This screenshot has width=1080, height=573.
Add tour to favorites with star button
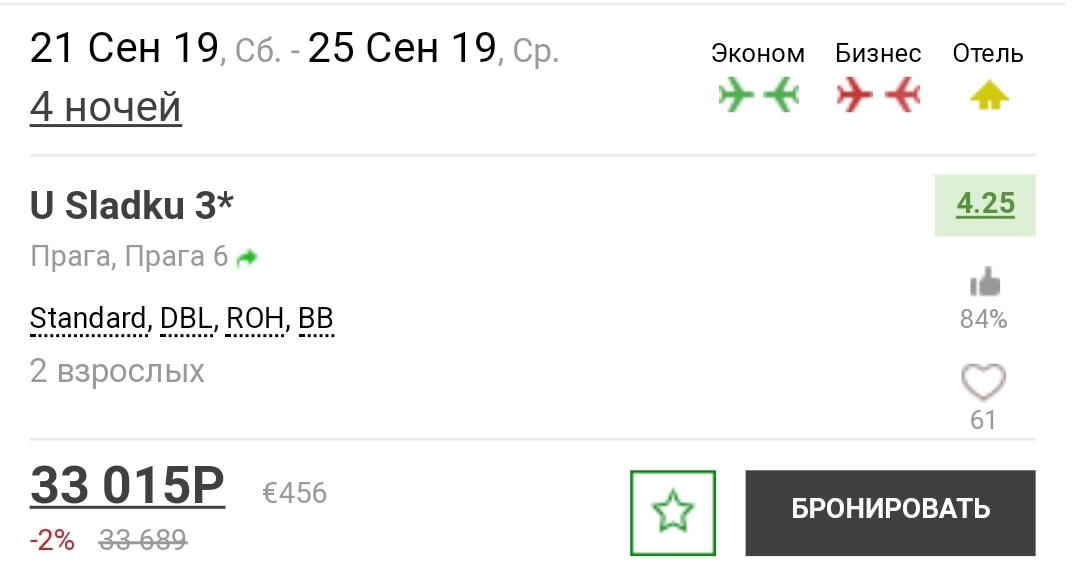click(673, 512)
